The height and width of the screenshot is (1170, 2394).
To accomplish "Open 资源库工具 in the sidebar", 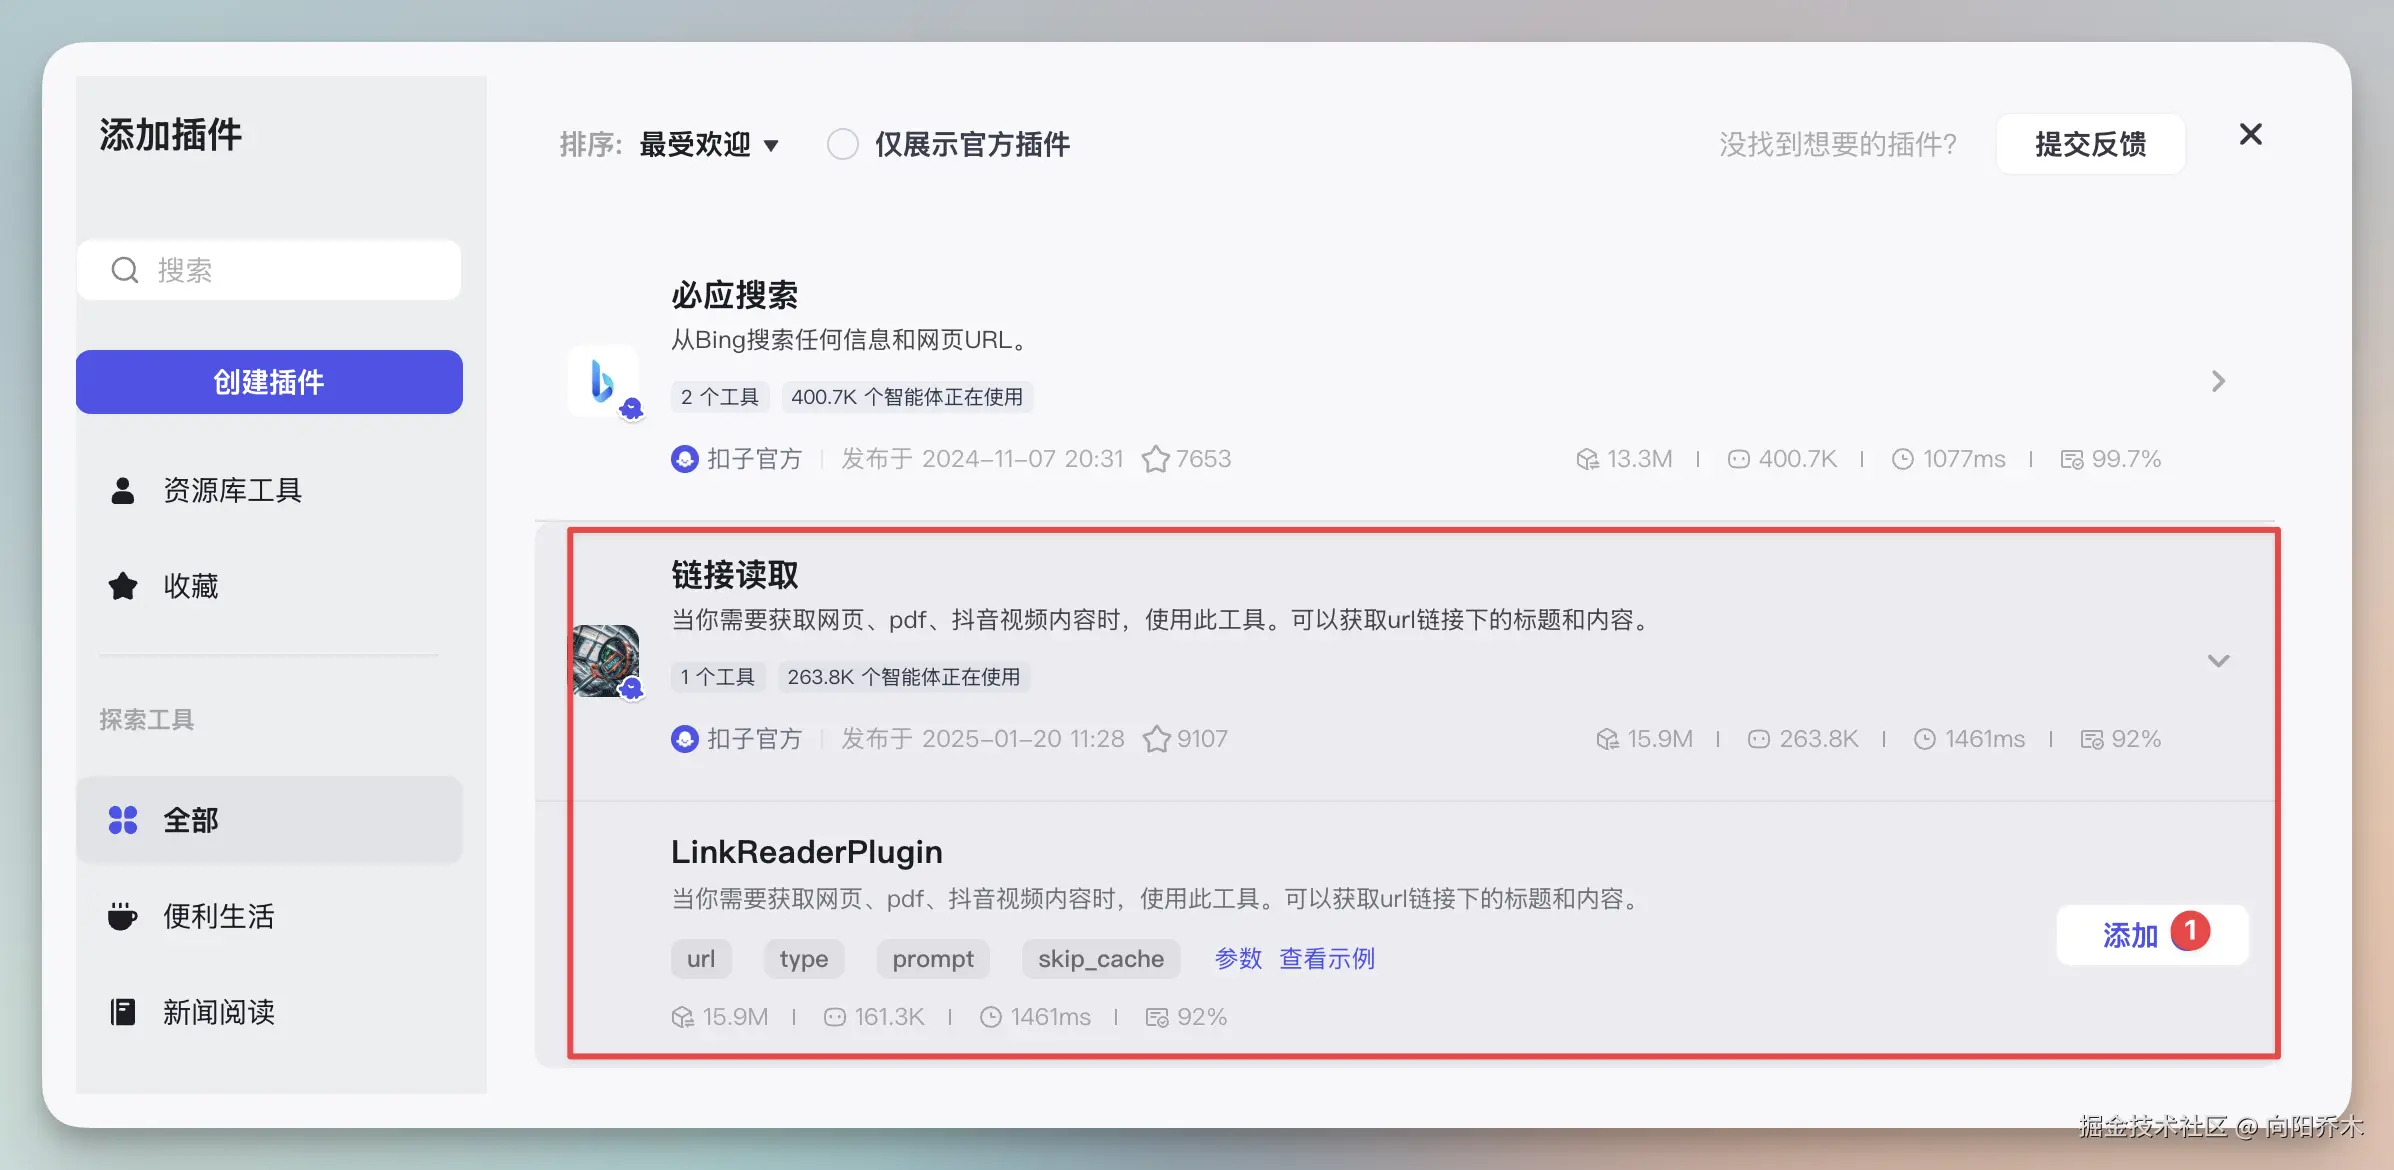I will pos(231,490).
